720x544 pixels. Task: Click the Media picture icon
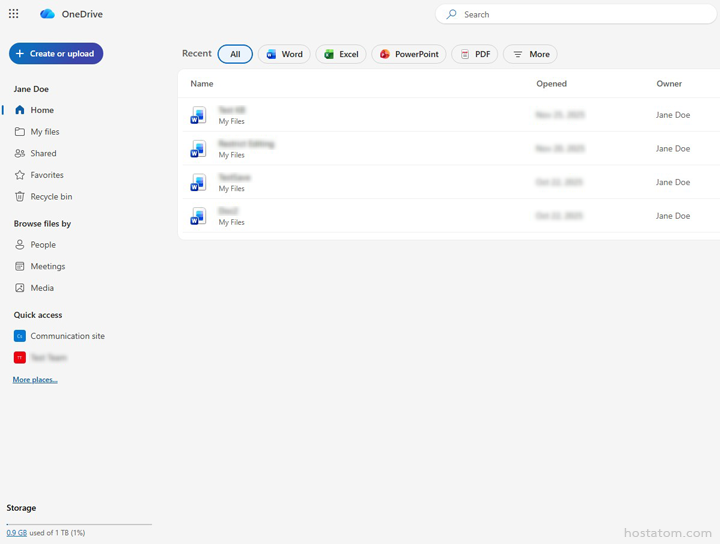[x=20, y=288]
